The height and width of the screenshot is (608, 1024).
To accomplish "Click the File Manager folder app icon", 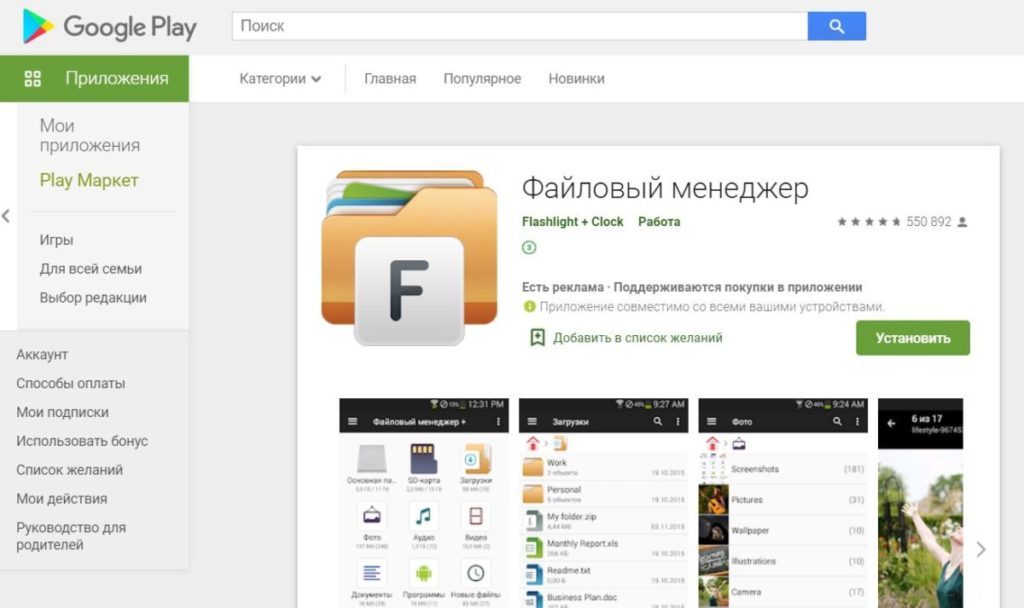I will 409,257.
